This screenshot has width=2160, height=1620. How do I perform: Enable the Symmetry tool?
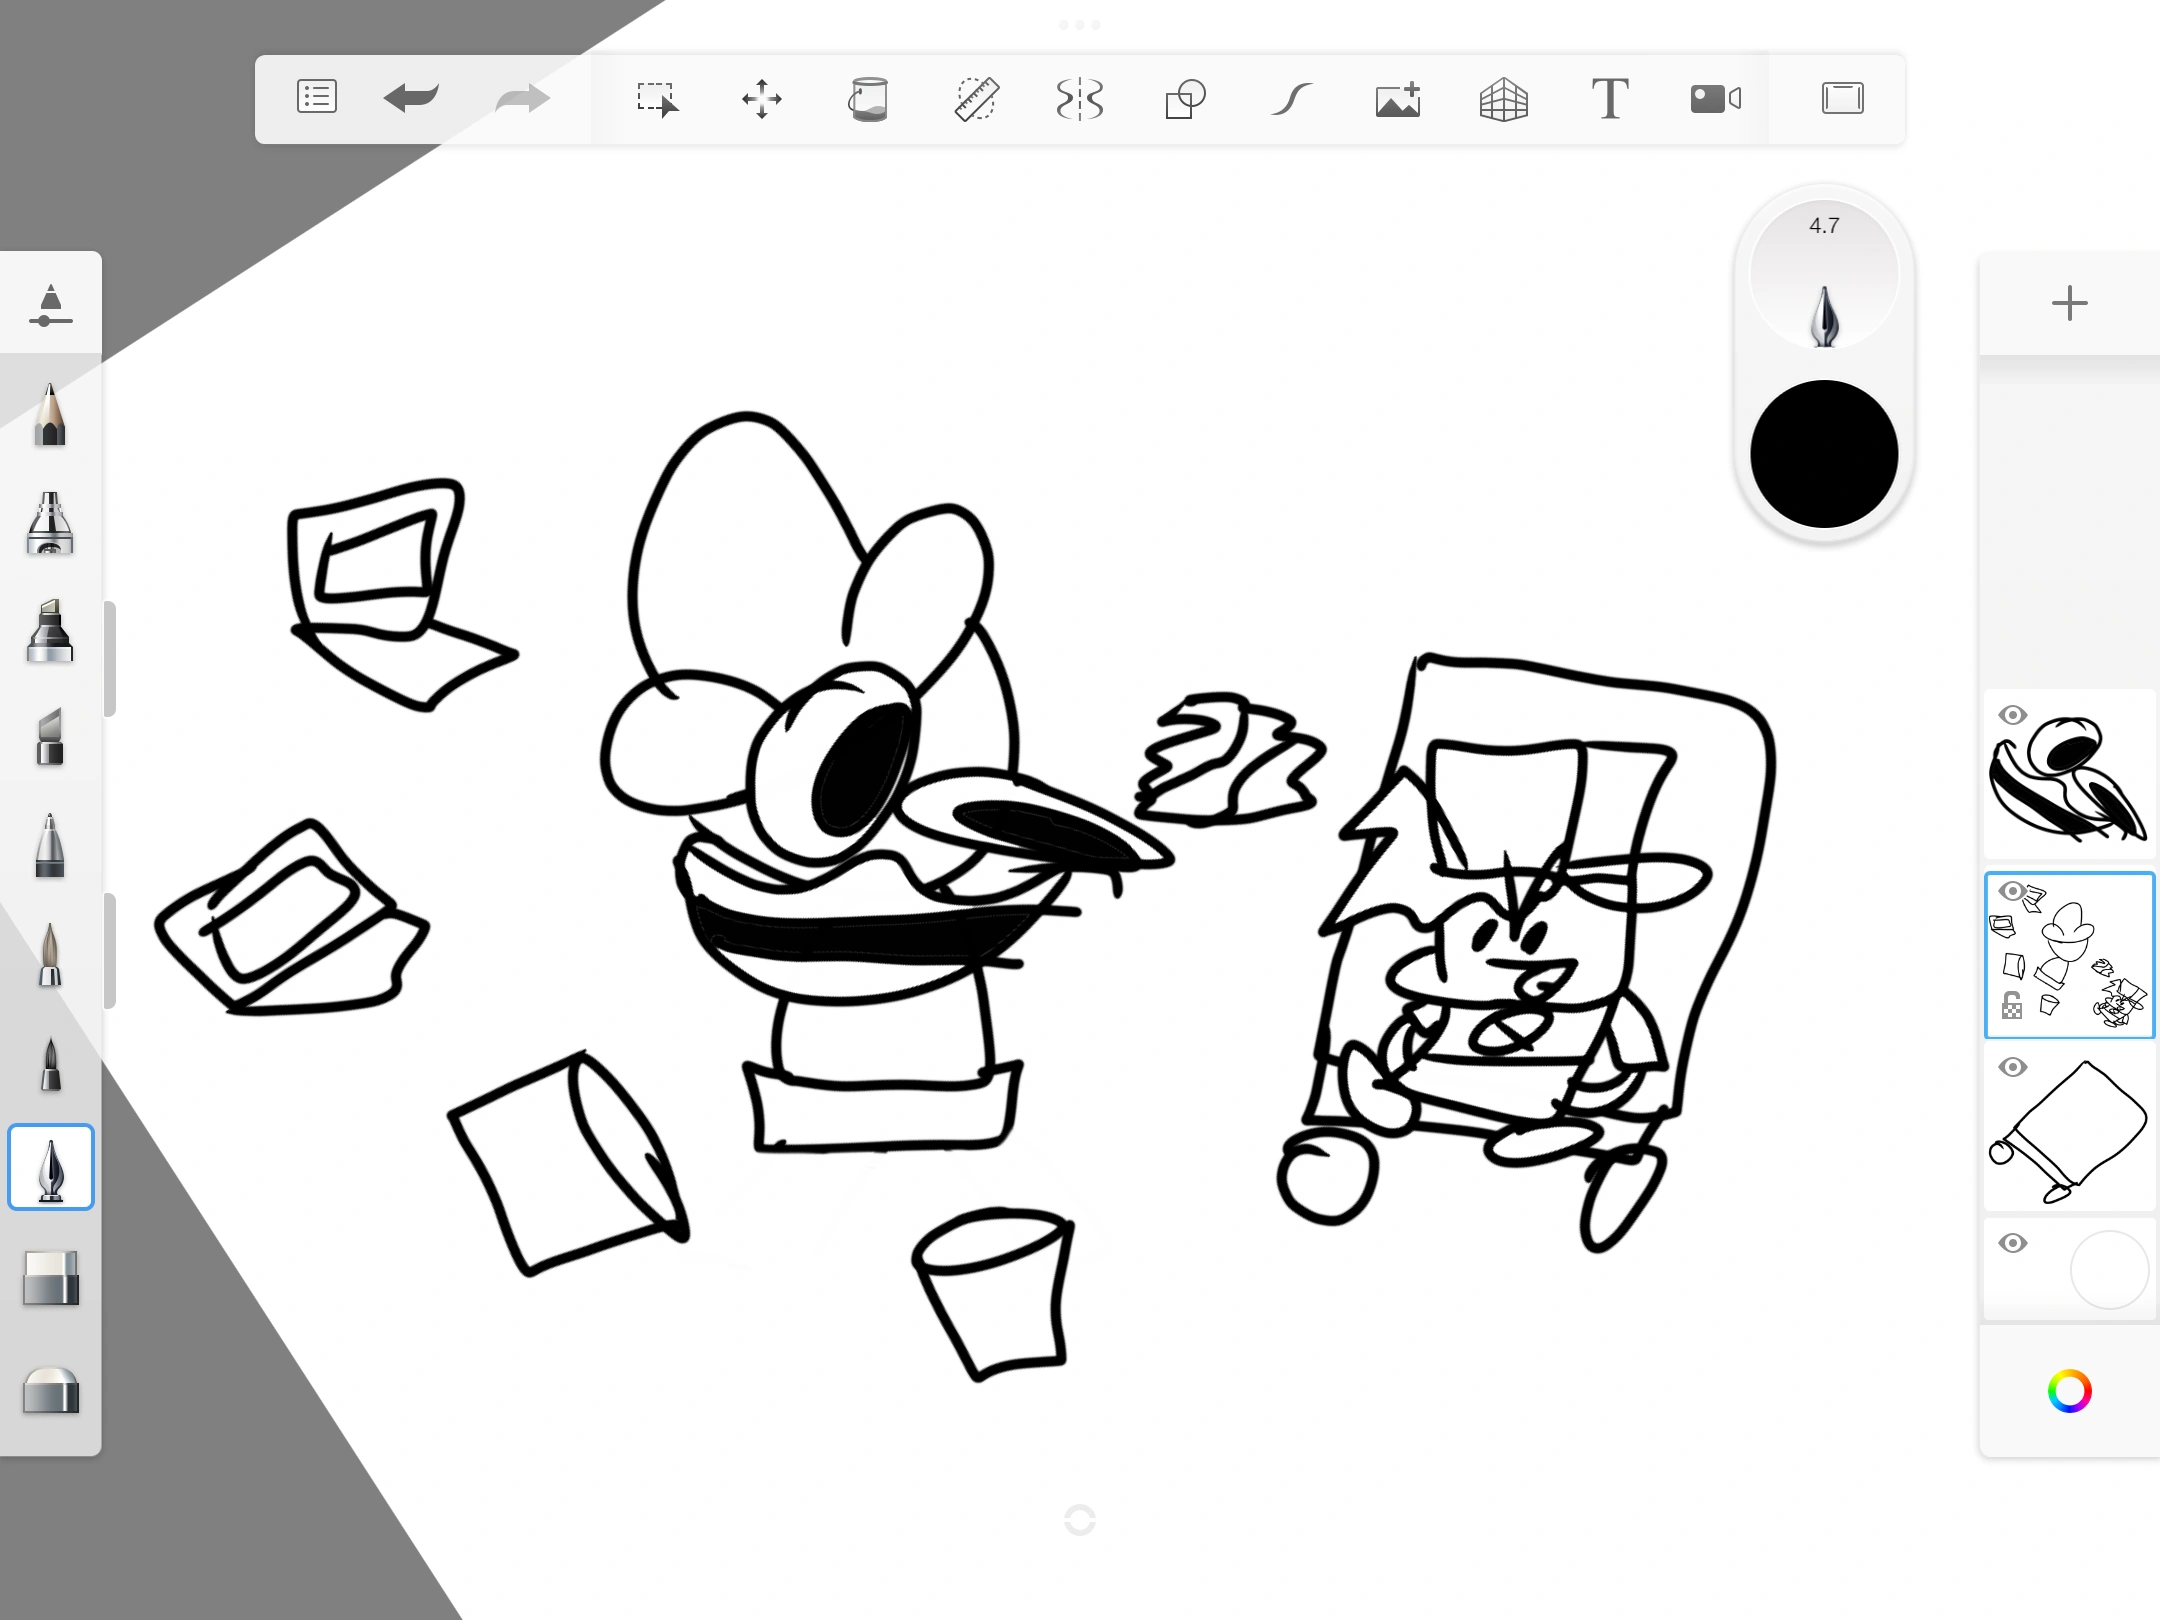(1080, 99)
